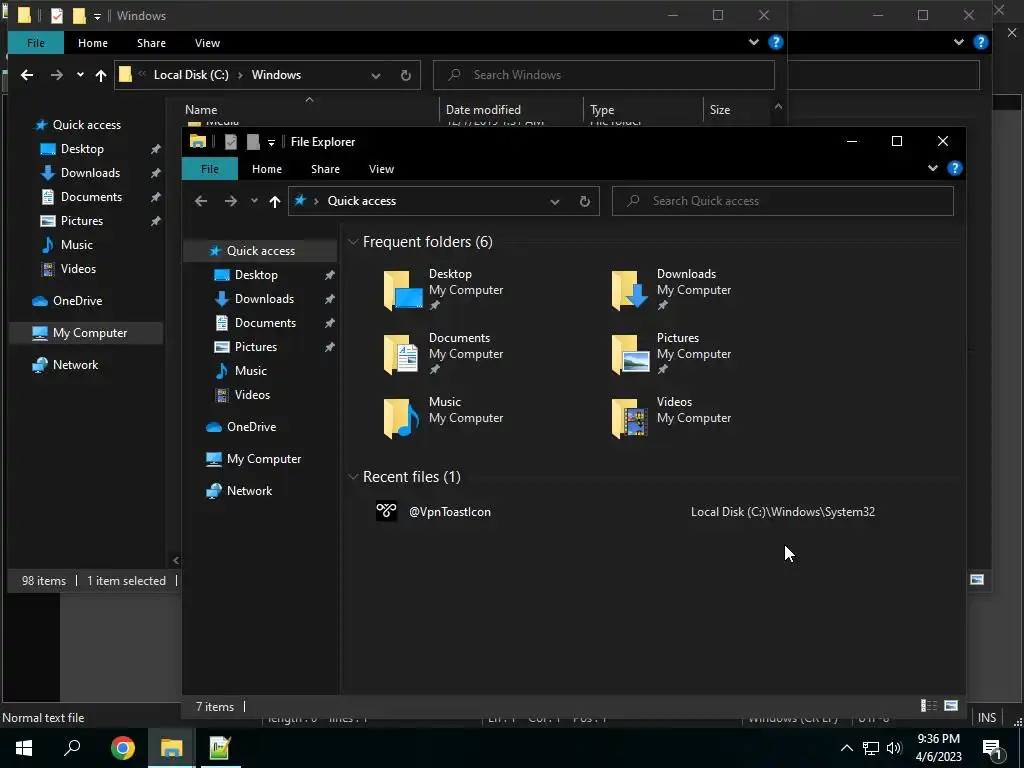The height and width of the screenshot is (768, 1024).
Task: Select Quick access in the File Explorer sidebar
Action: [x=260, y=251]
